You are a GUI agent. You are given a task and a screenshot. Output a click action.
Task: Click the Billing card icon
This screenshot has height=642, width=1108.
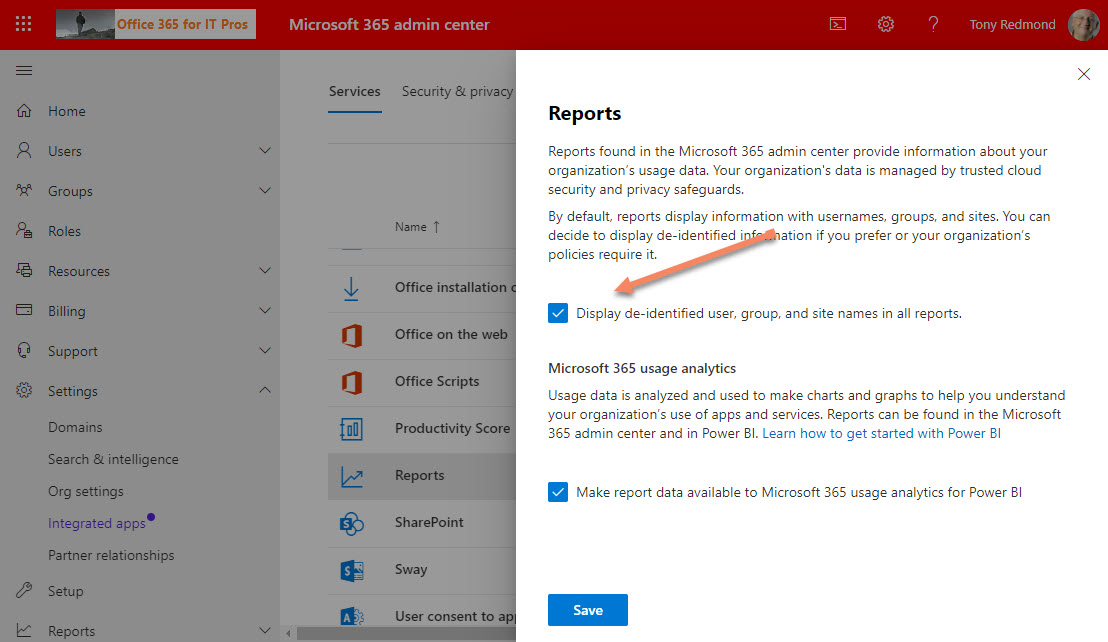(x=24, y=311)
